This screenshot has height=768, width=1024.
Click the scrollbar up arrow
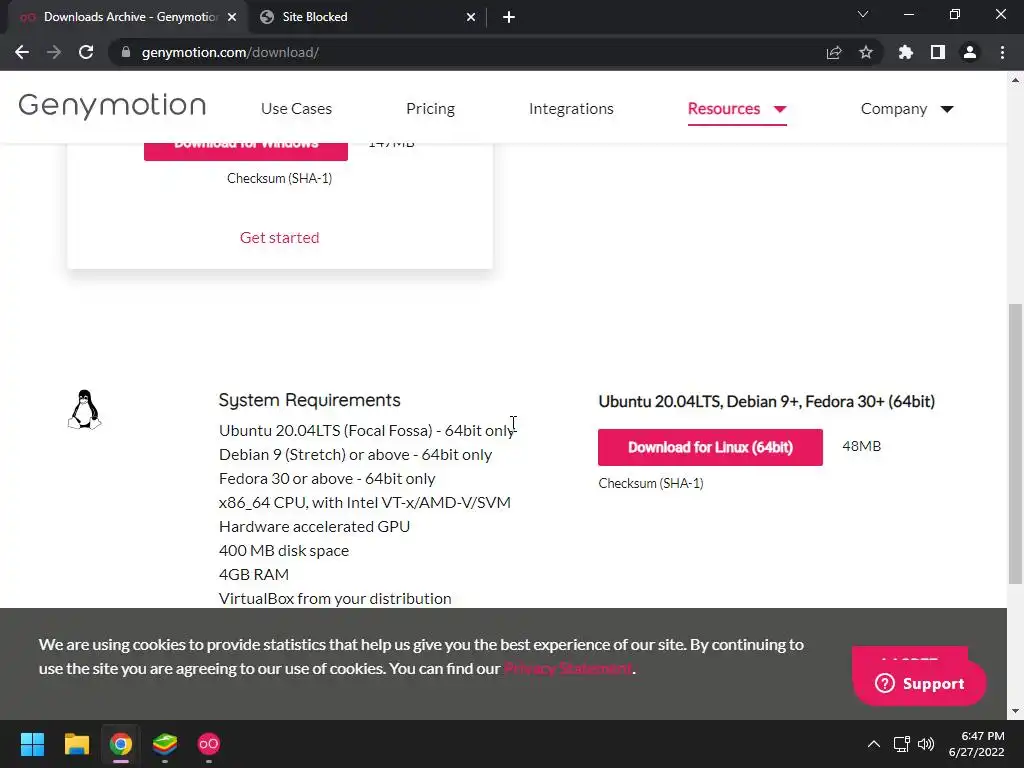coord(1015,80)
